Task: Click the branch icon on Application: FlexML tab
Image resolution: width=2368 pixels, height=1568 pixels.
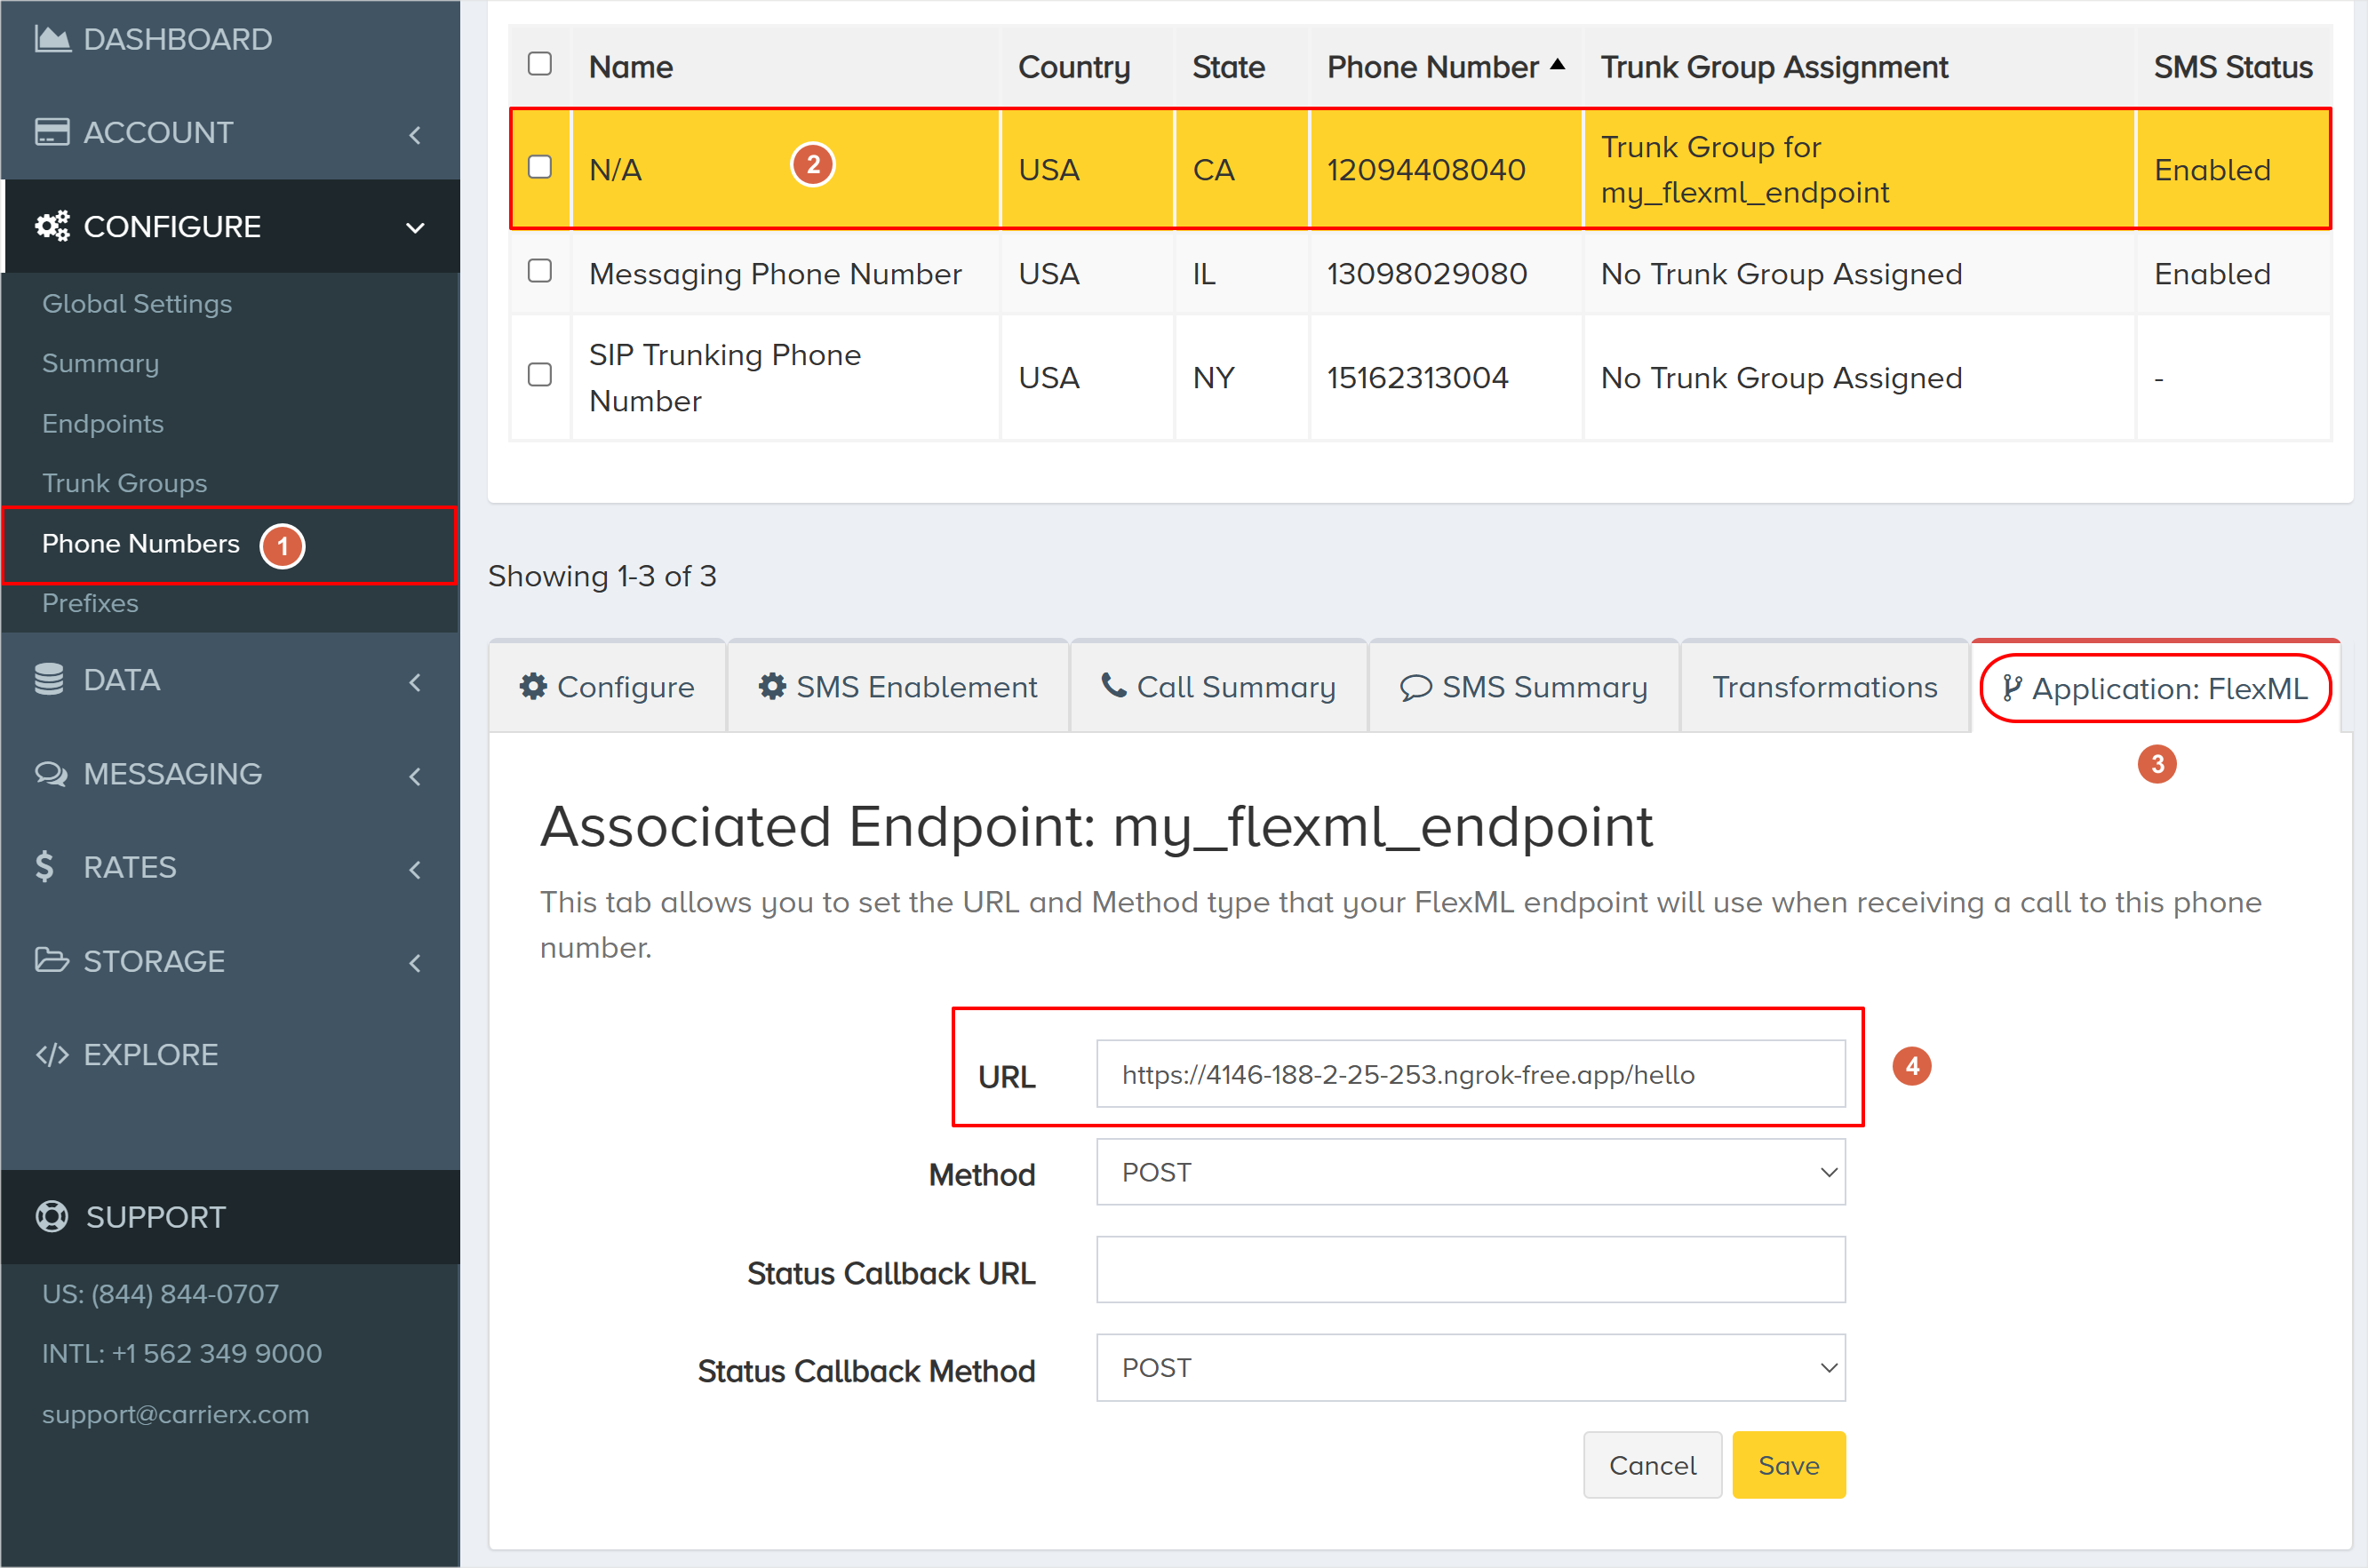Action: 2012,688
